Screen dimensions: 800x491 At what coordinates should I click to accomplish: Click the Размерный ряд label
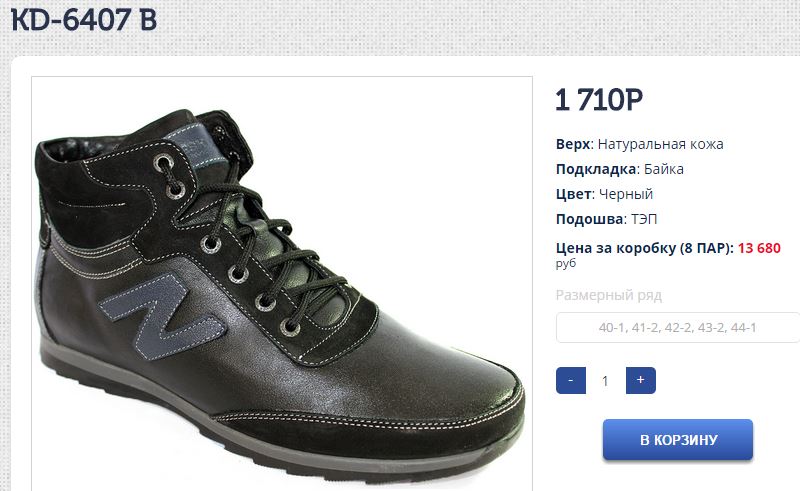click(x=609, y=295)
